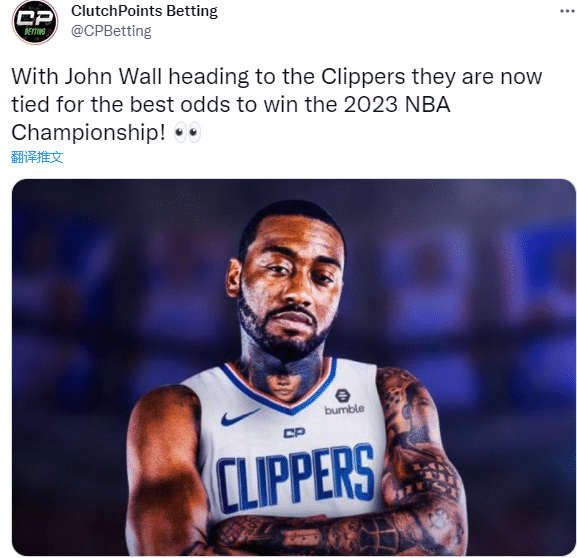
Task: Click the green BETTING text in the avatar
Action: pyautogui.click(x=35, y=31)
